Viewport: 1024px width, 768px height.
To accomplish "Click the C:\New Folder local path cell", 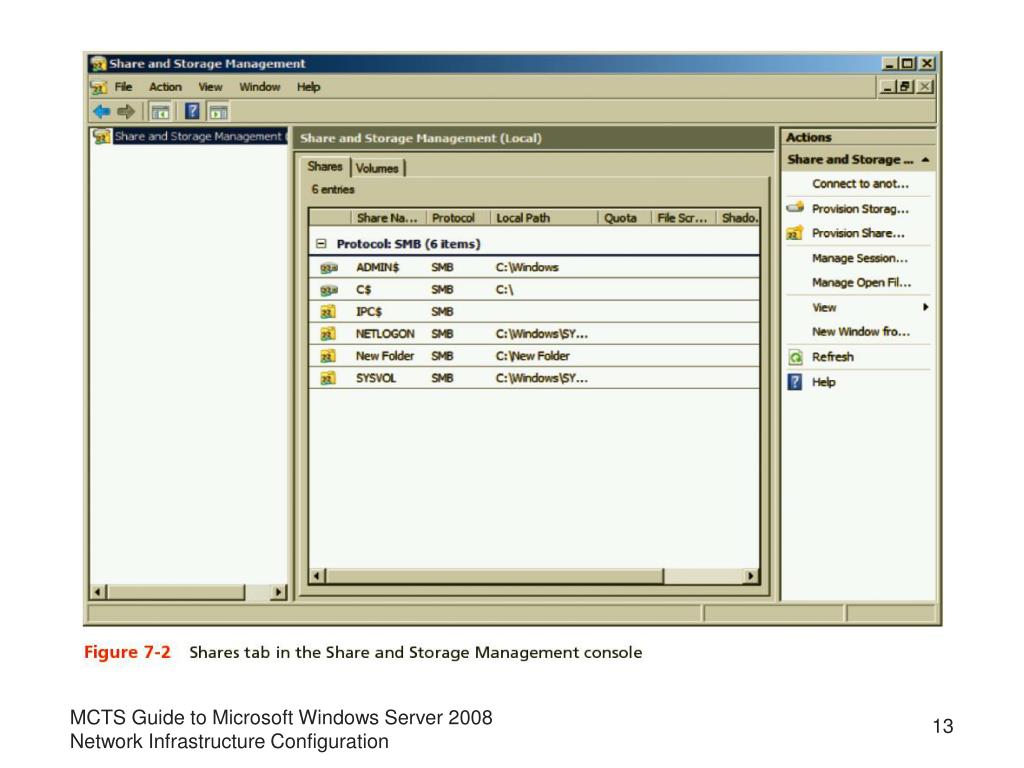I will [x=532, y=357].
